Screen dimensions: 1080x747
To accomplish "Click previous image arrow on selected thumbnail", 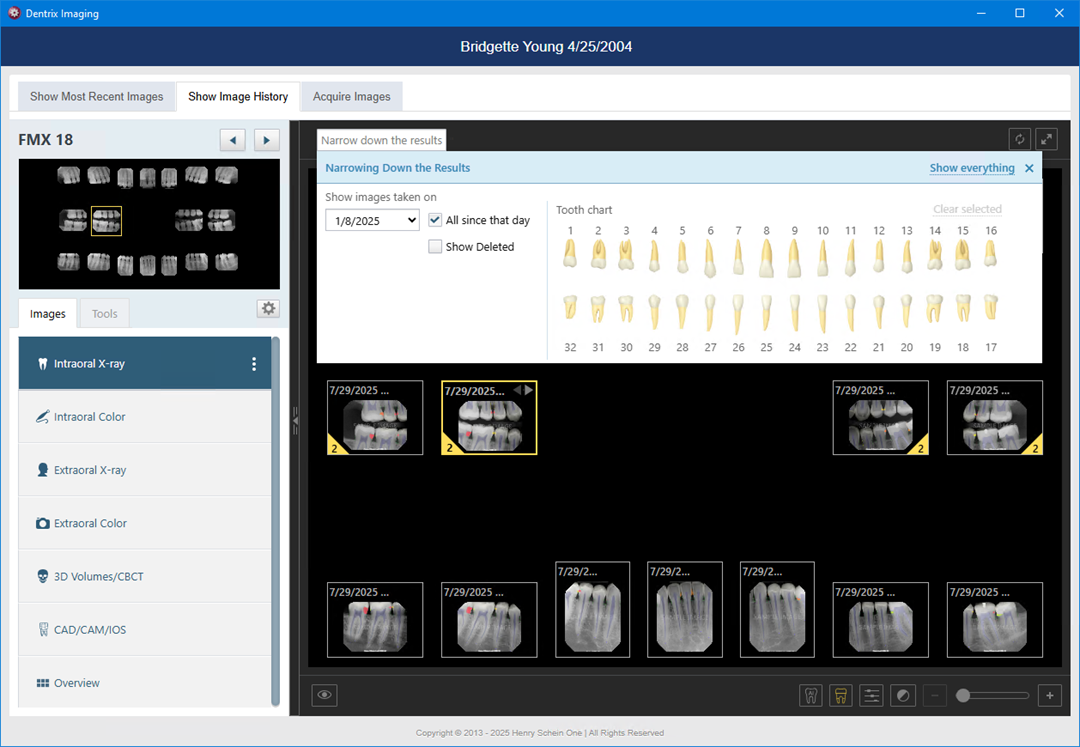I will (x=517, y=390).
